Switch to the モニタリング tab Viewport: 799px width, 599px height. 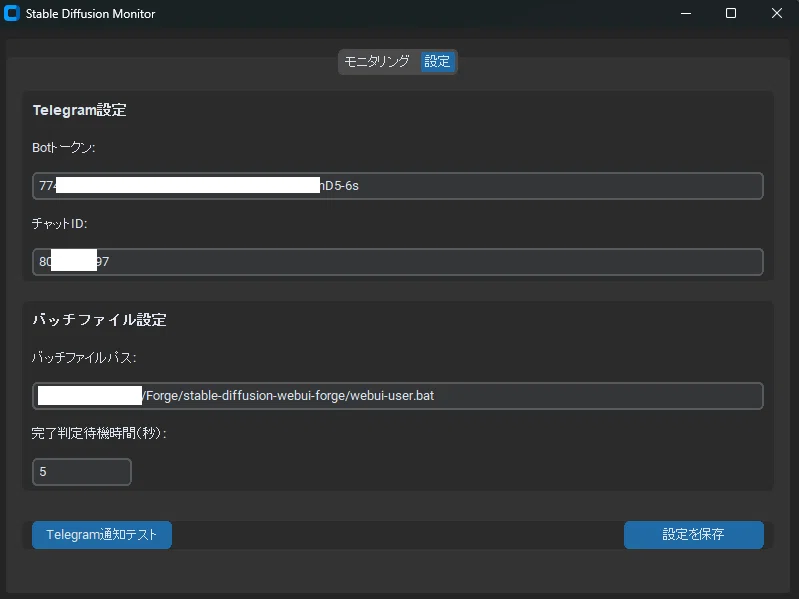pyautogui.click(x=377, y=62)
